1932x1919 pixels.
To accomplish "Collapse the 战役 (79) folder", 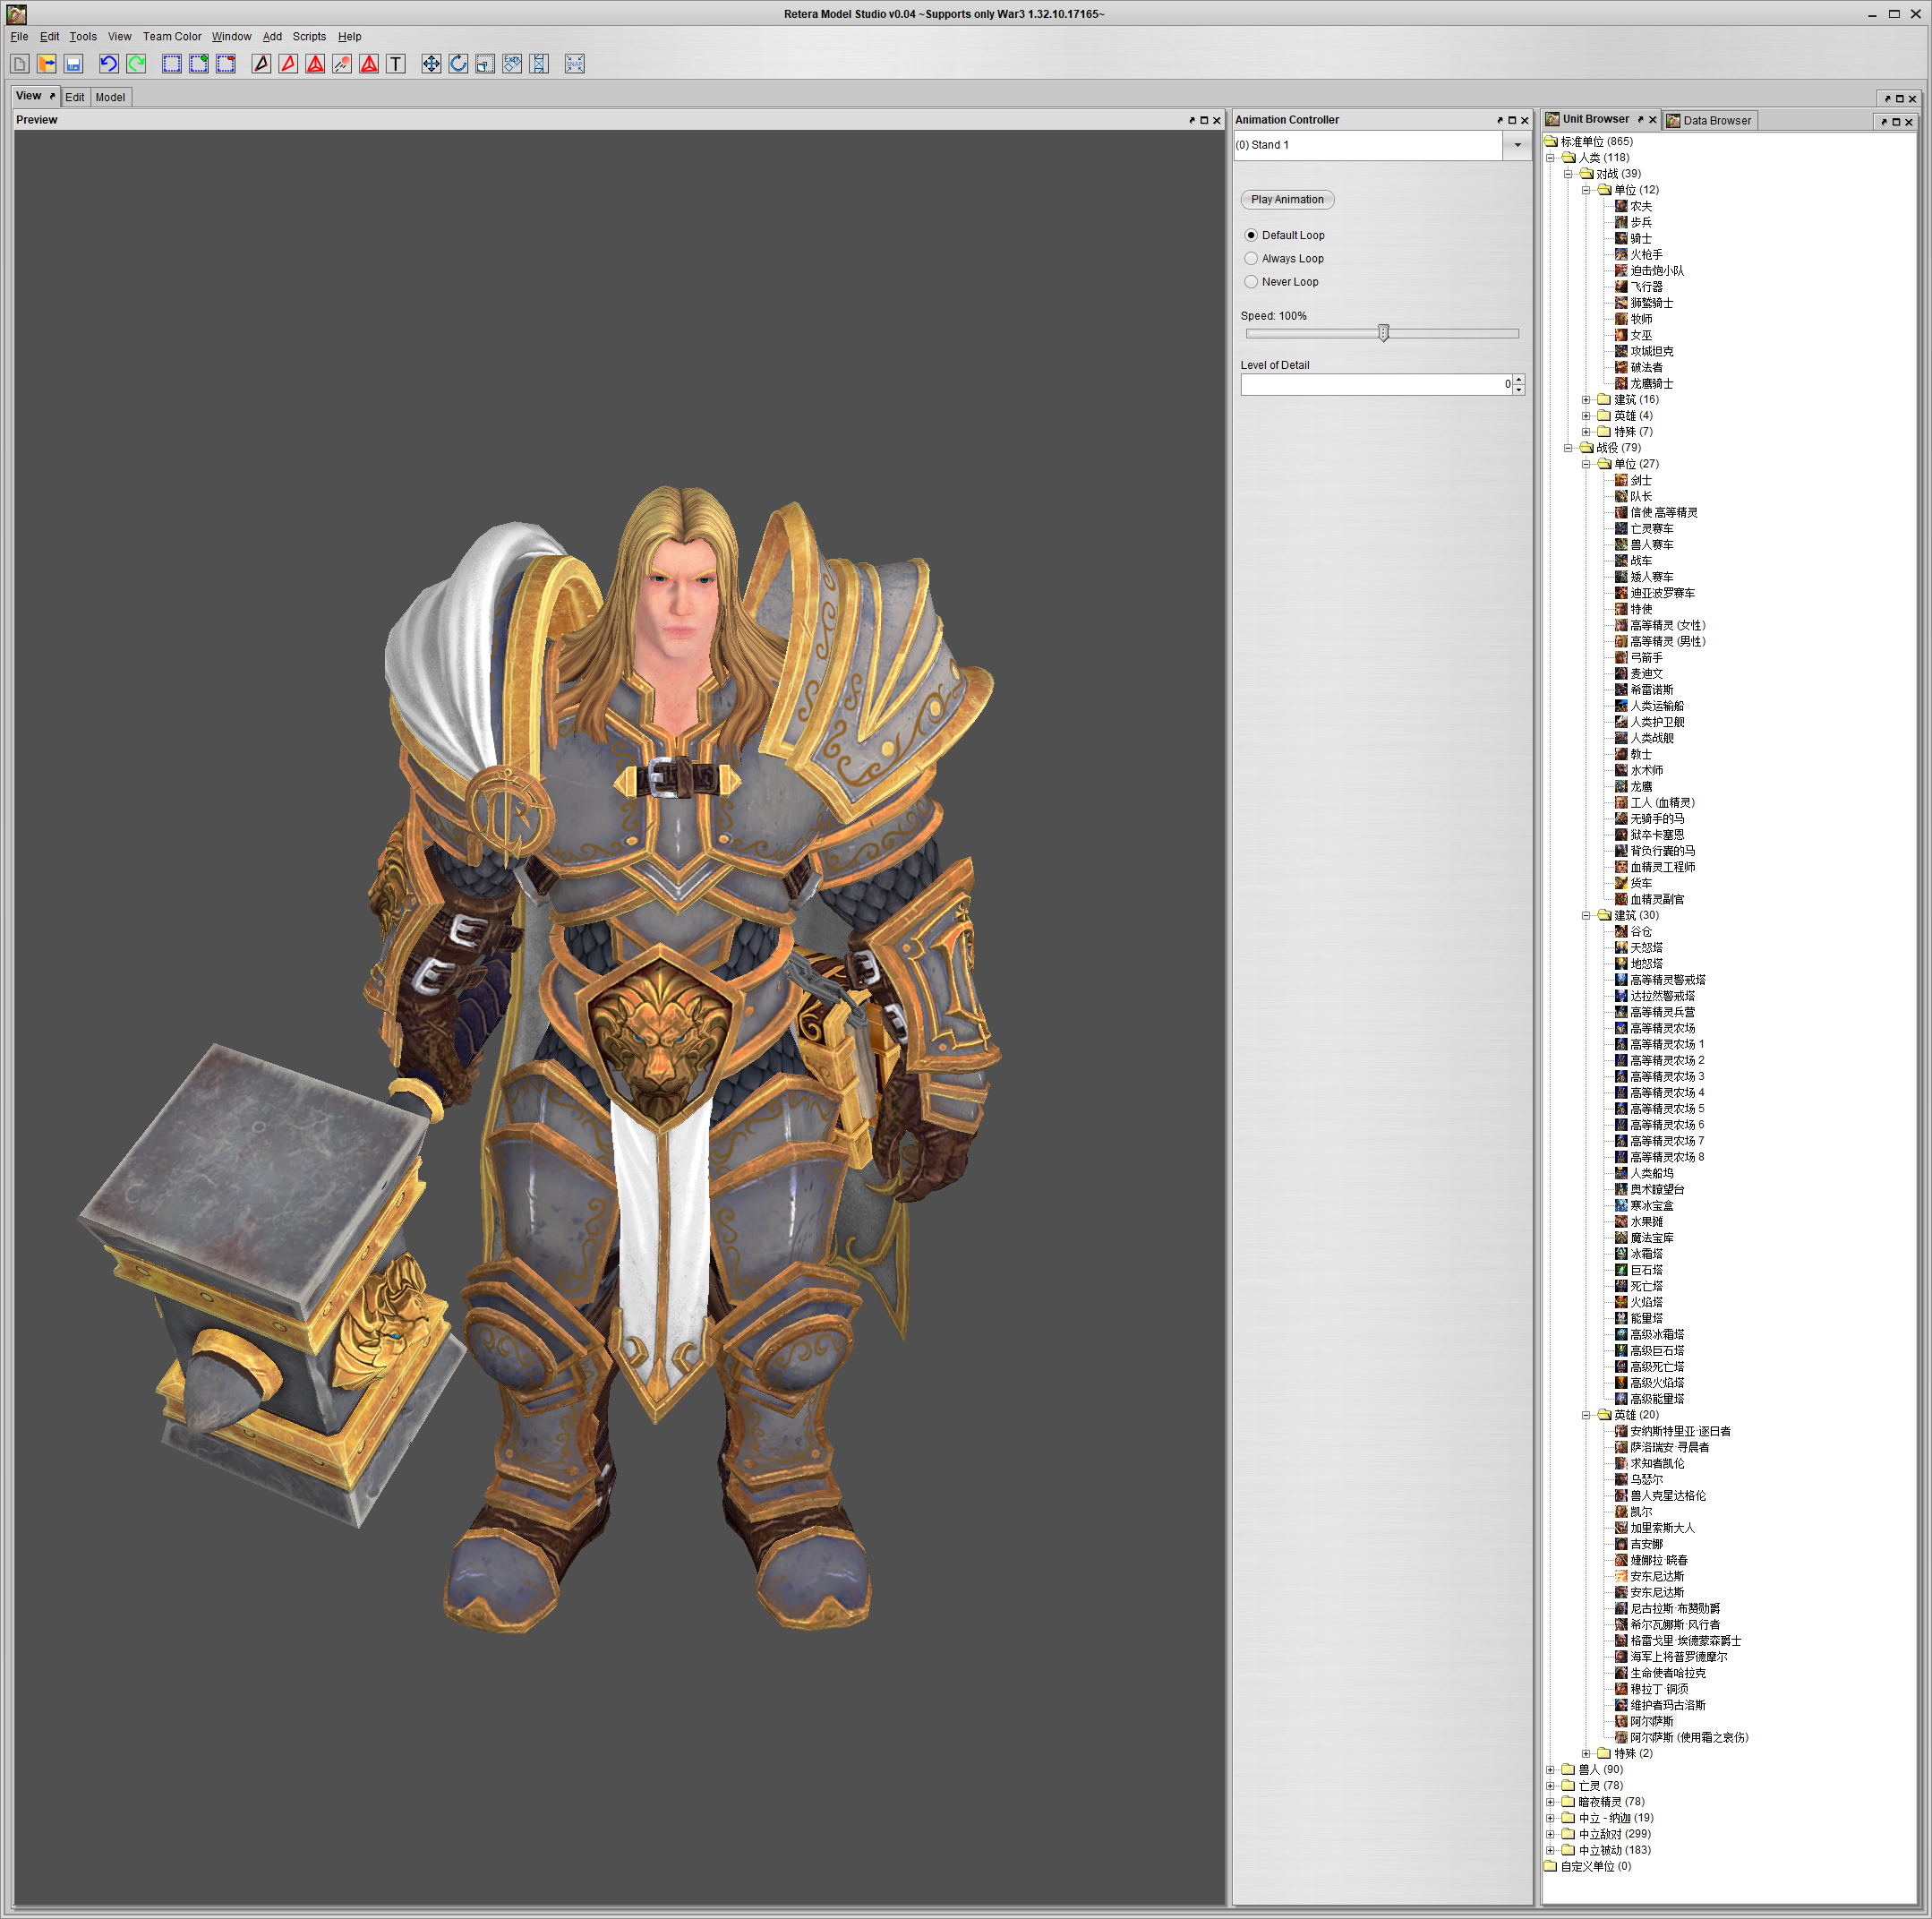I will click(1568, 448).
